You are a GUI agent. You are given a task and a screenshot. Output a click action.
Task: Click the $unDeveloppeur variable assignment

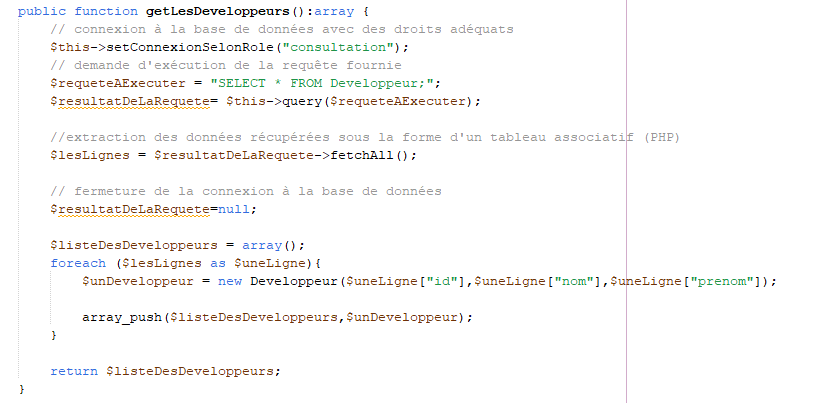pyautogui.click(x=138, y=281)
